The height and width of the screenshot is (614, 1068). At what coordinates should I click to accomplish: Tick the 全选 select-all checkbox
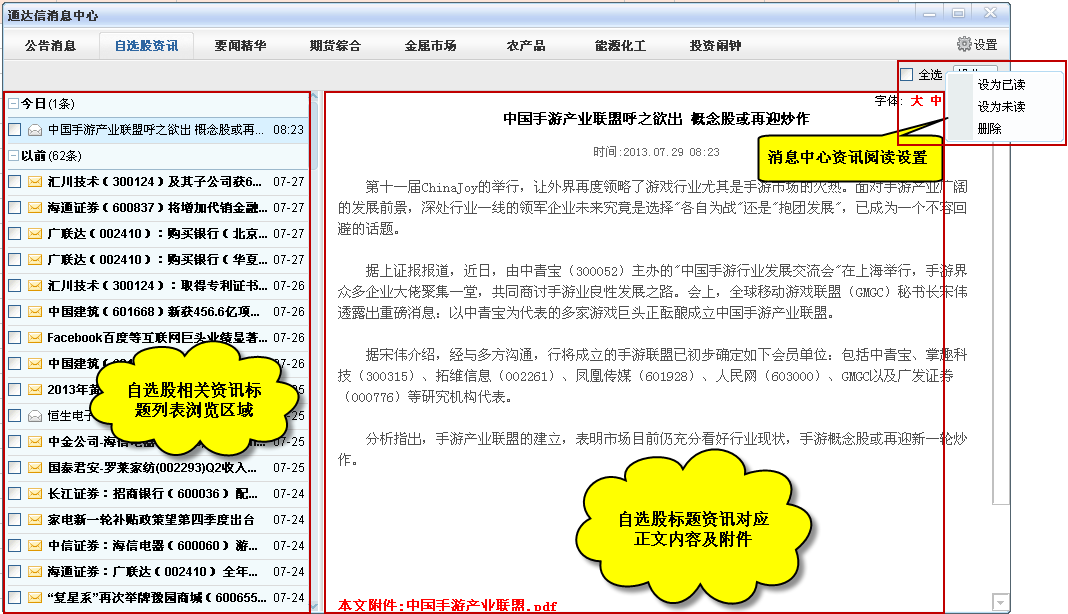click(907, 75)
